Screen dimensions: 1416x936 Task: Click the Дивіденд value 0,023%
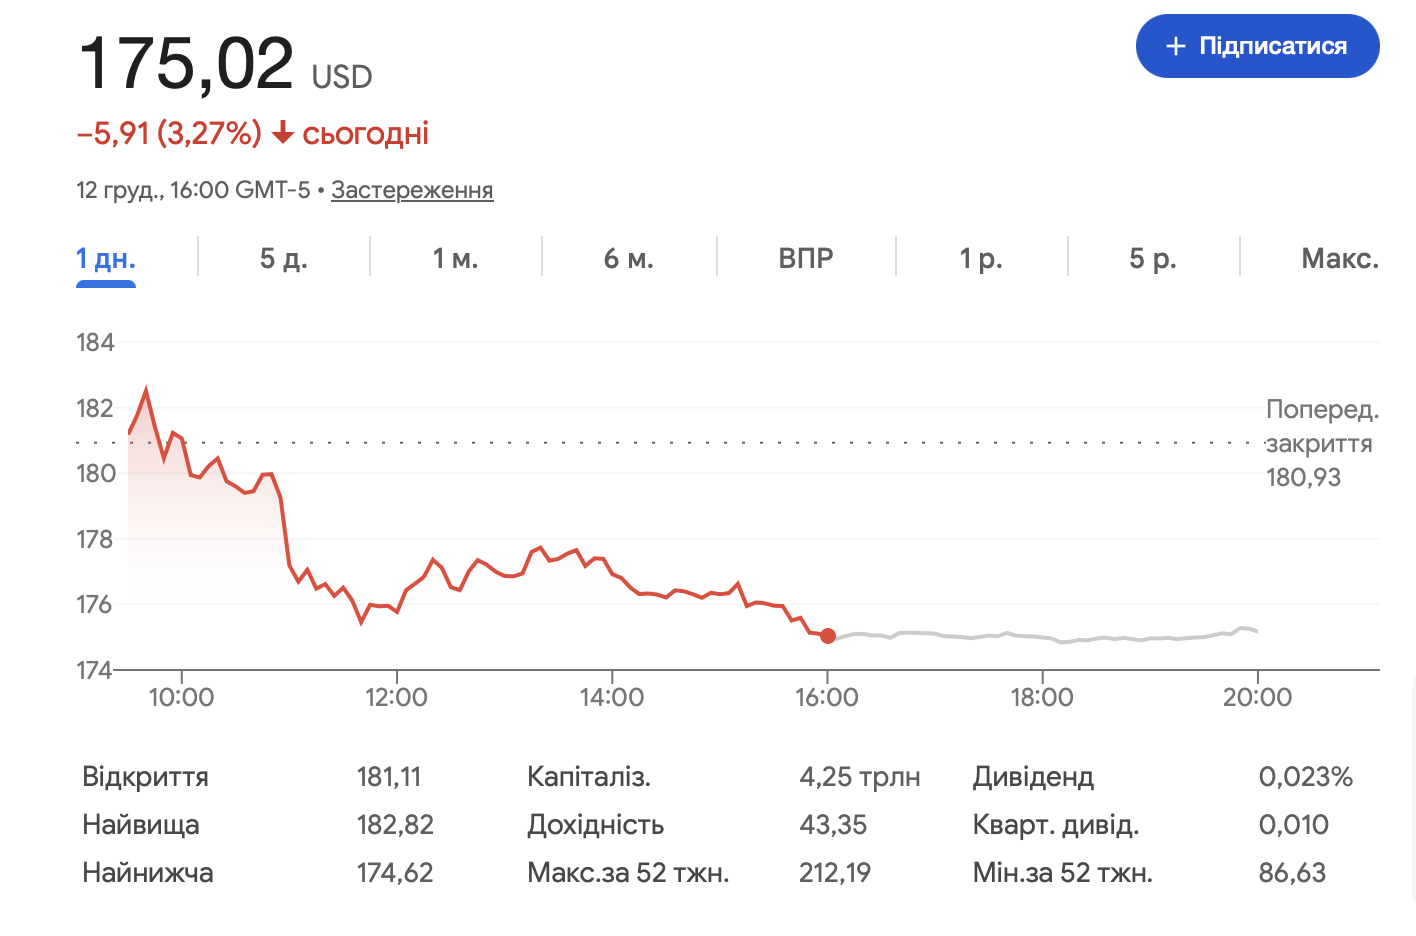tap(1305, 777)
